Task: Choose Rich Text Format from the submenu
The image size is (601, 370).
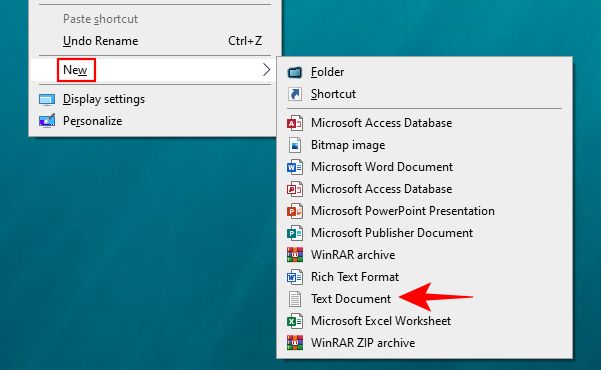Action: coord(355,277)
